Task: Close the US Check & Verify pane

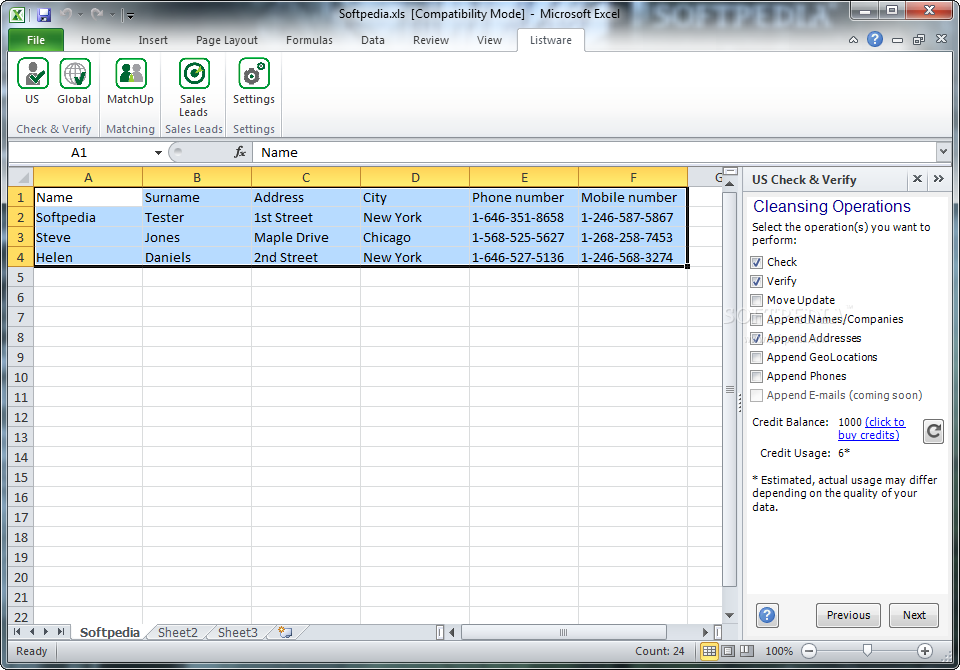Action: (917, 179)
